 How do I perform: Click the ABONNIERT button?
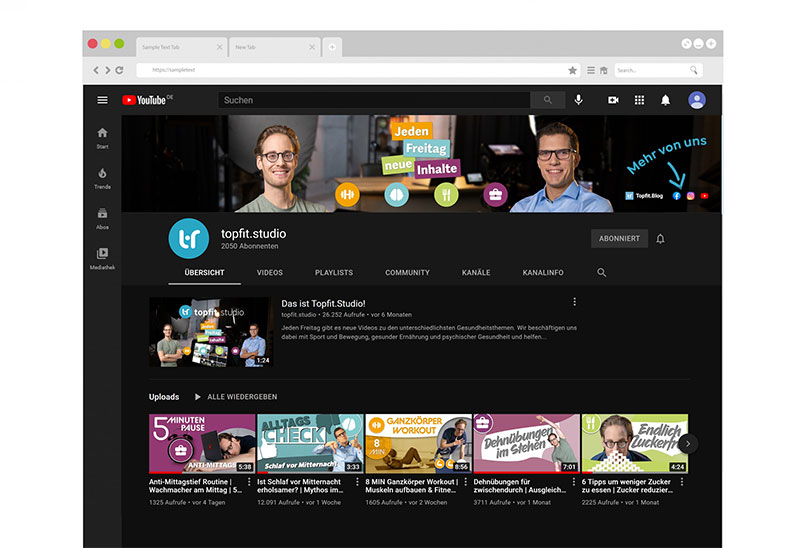[x=619, y=238]
